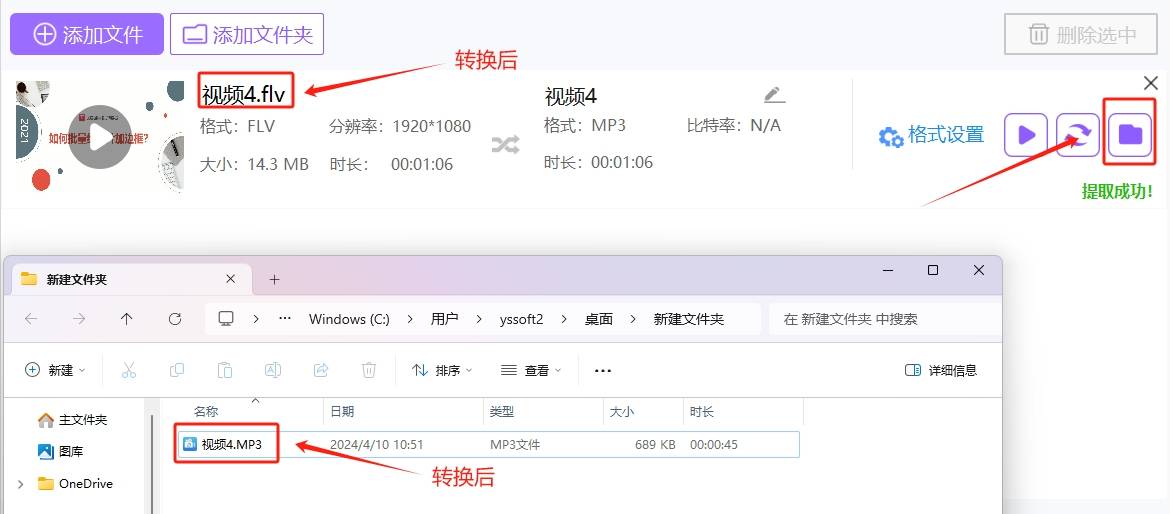Screen dimensions: 1170x514
Task: Expand hidden path with ellipsis in address bar
Action: click(285, 319)
